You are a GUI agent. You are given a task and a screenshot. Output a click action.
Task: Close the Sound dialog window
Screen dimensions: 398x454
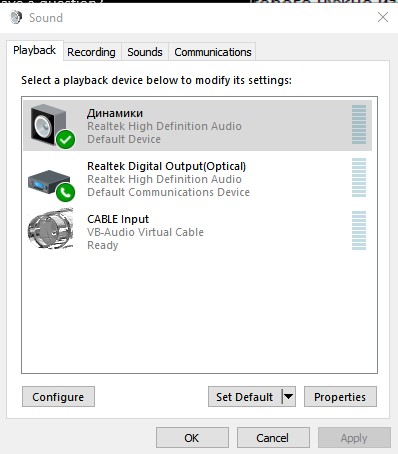383,17
